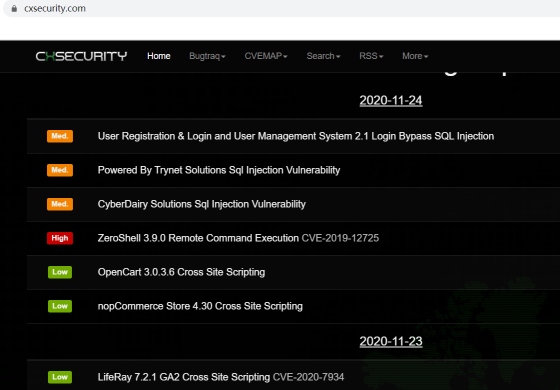Go to the Home nav item
The image size is (560, 390).
[159, 56]
